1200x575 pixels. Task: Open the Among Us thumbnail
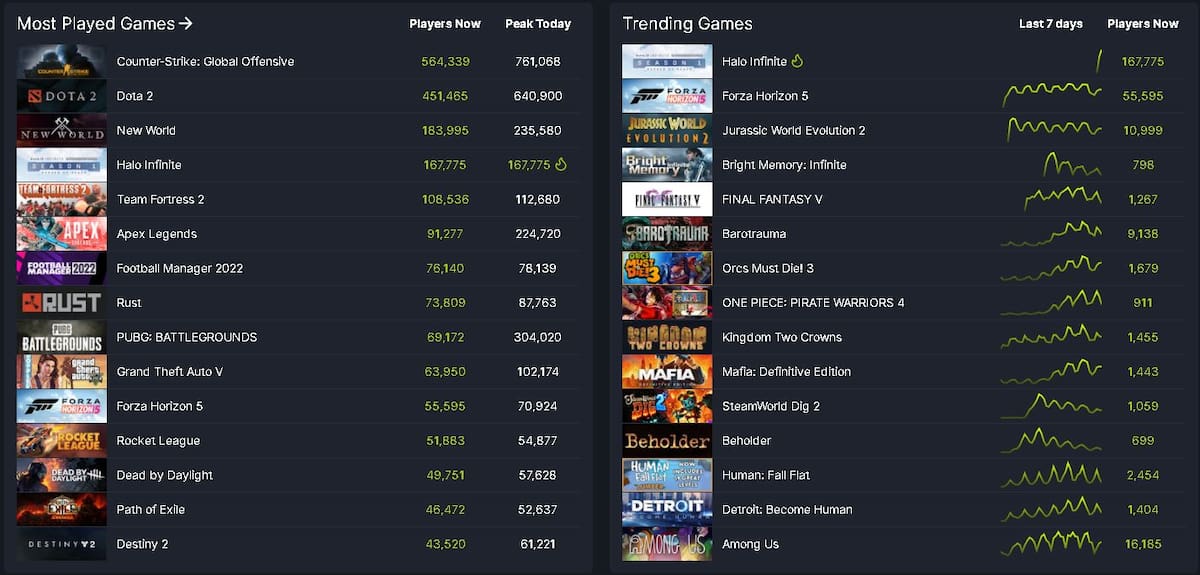click(667, 545)
